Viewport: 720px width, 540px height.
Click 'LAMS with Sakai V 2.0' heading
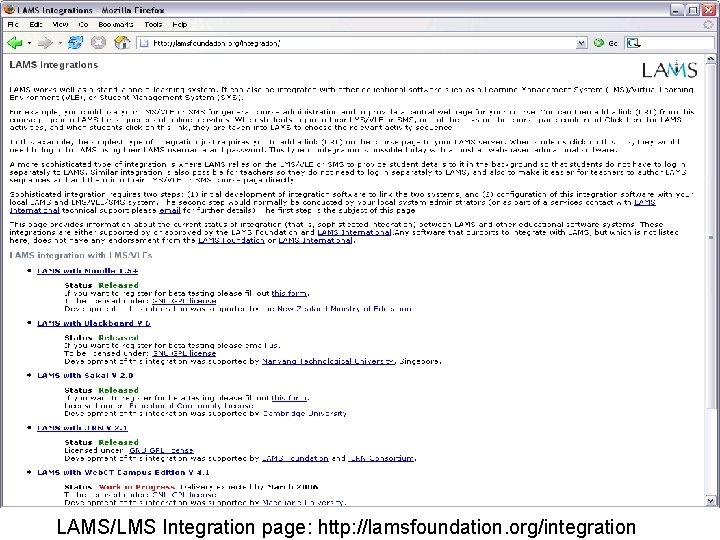85,376
